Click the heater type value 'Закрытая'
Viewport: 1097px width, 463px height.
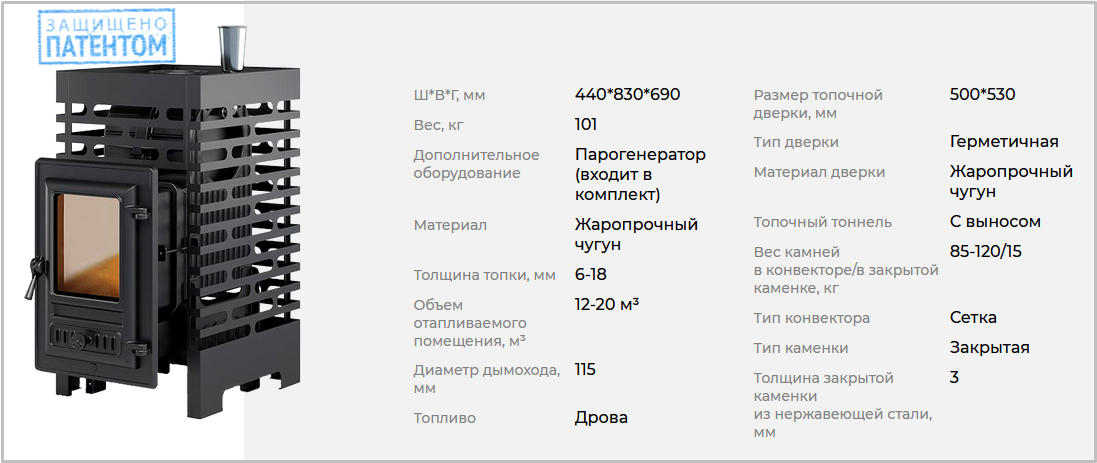(x=989, y=348)
